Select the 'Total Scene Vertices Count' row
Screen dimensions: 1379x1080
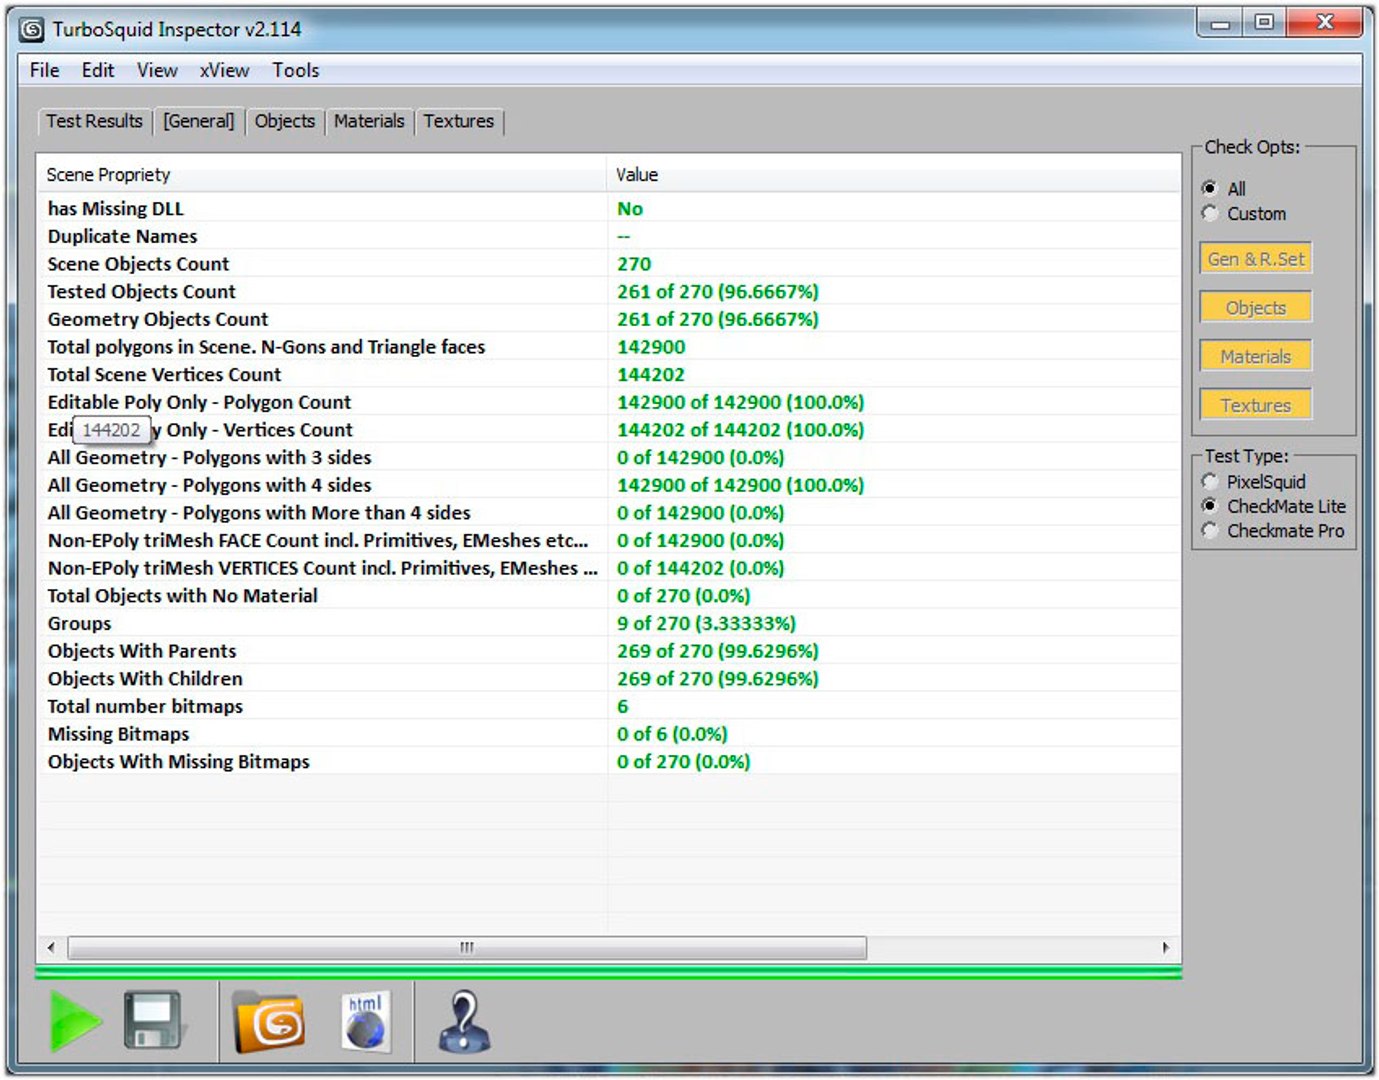tap(609, 374)
